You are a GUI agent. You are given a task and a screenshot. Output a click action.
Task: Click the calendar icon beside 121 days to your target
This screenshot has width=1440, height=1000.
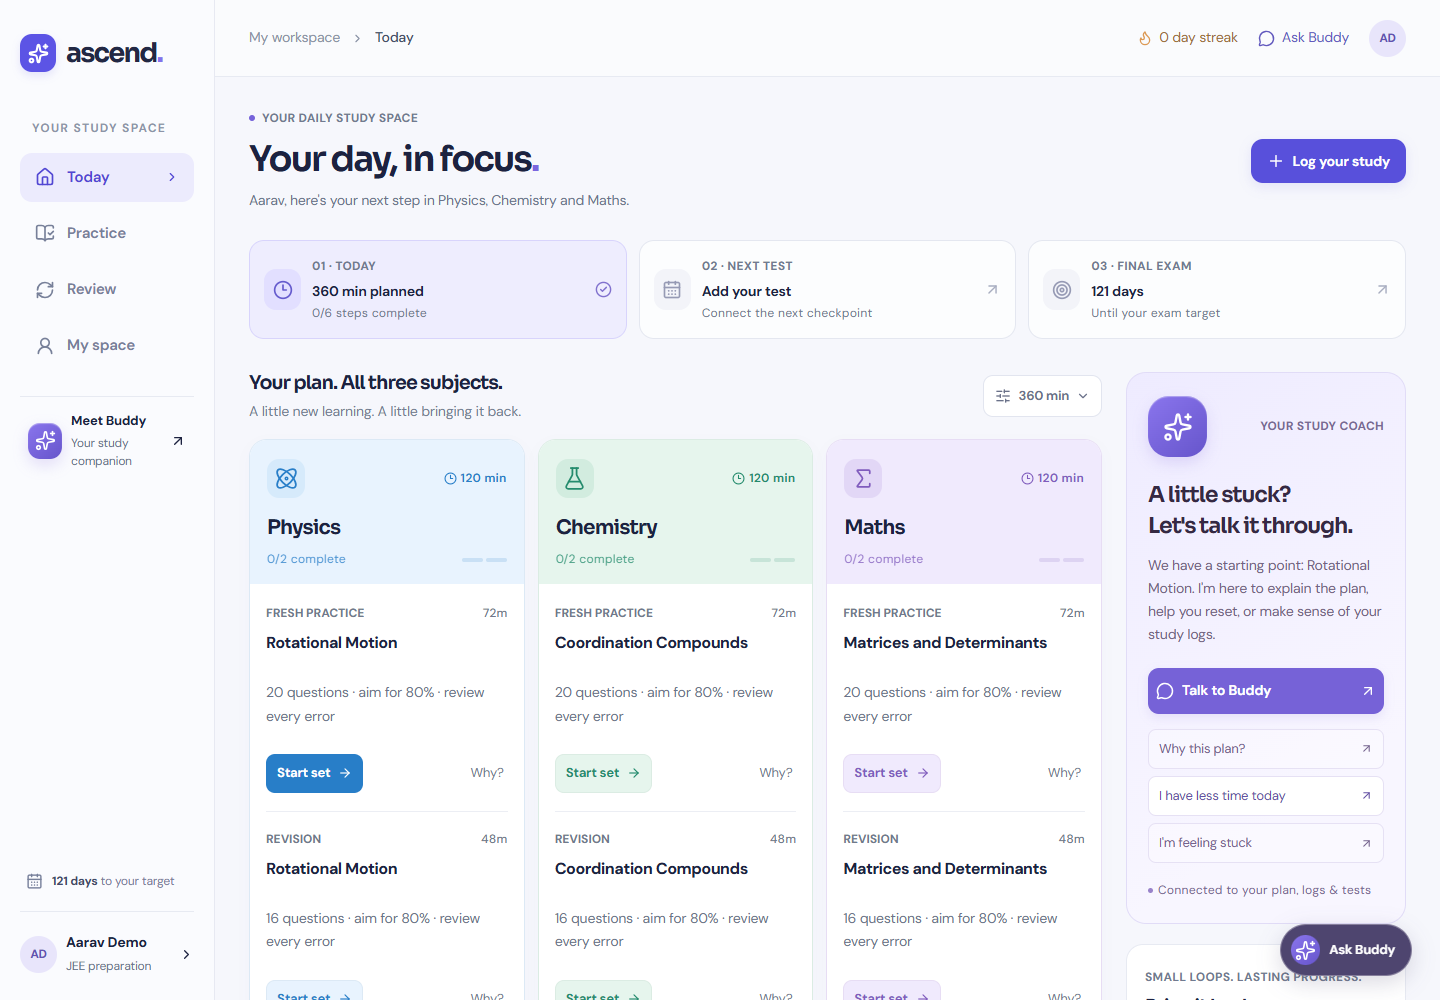(34, 881)
